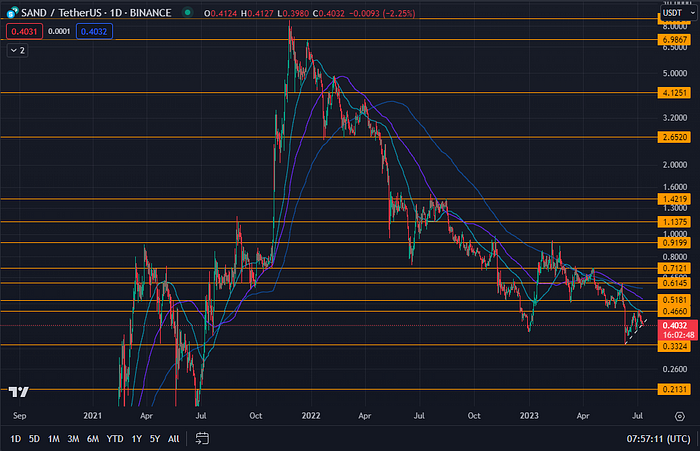The height and width of the screenshot is (451, 700).
Task: Select the 1D time range
Action: pos(16,439)
